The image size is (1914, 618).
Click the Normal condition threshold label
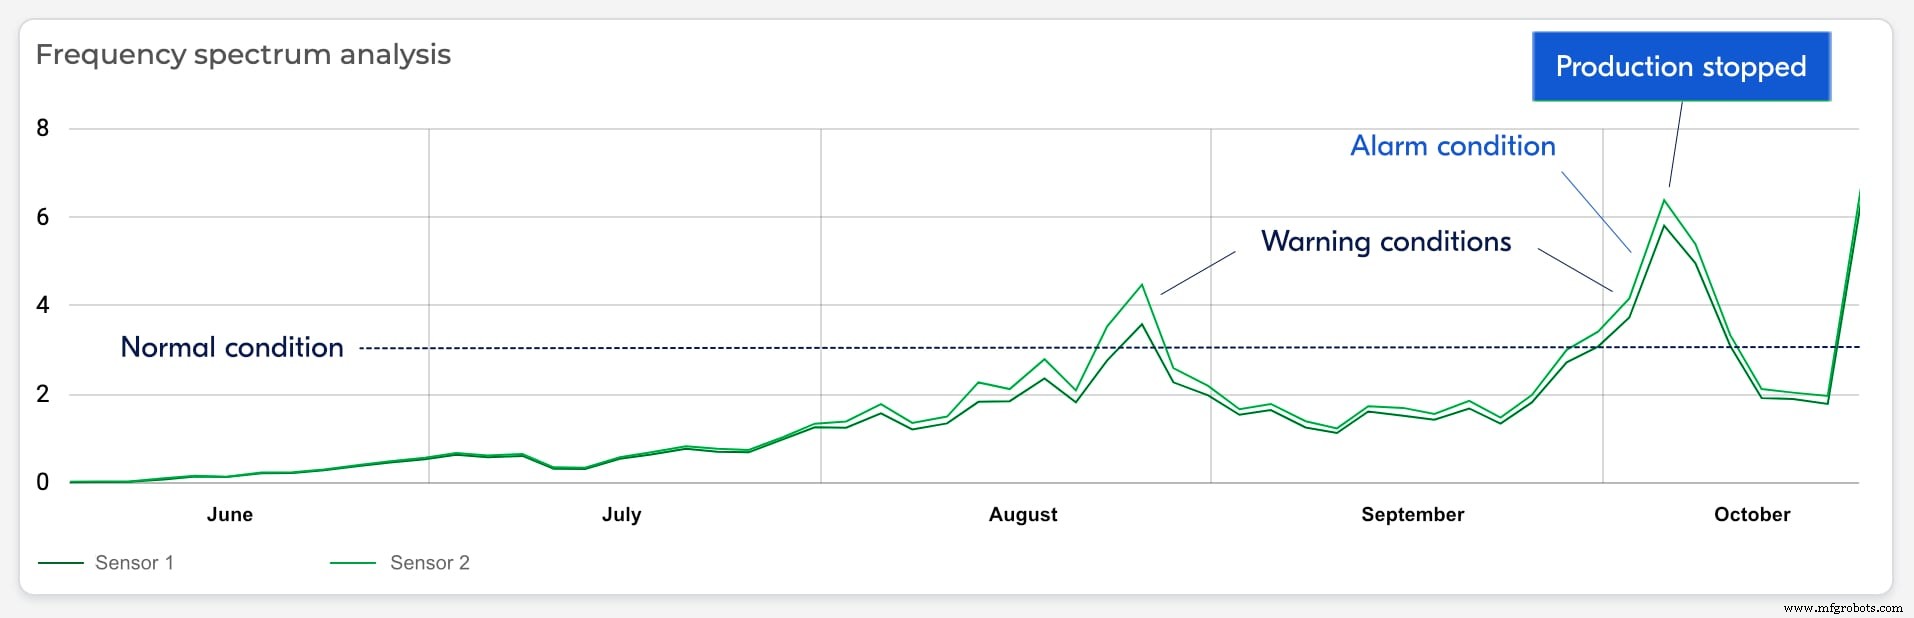231,347
